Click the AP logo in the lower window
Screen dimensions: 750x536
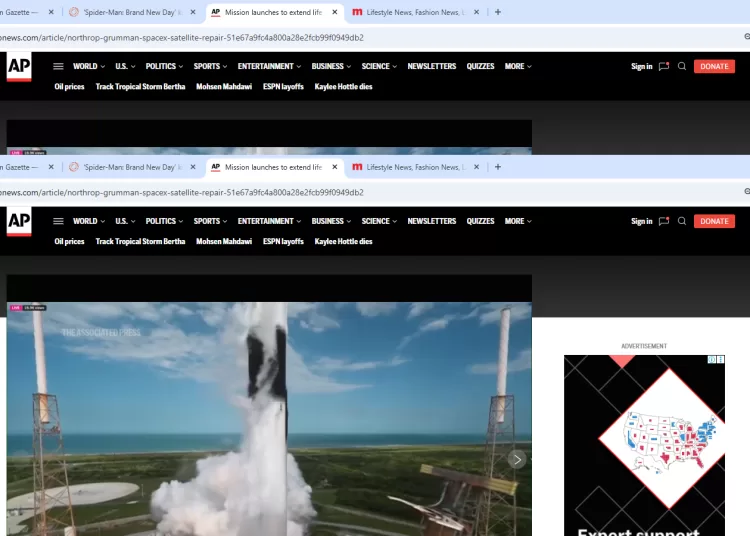point(19,221)
